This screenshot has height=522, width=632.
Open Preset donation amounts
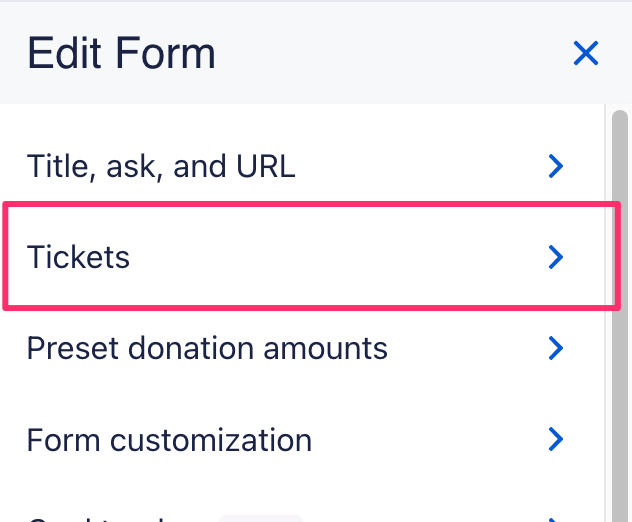click(207, 348)
